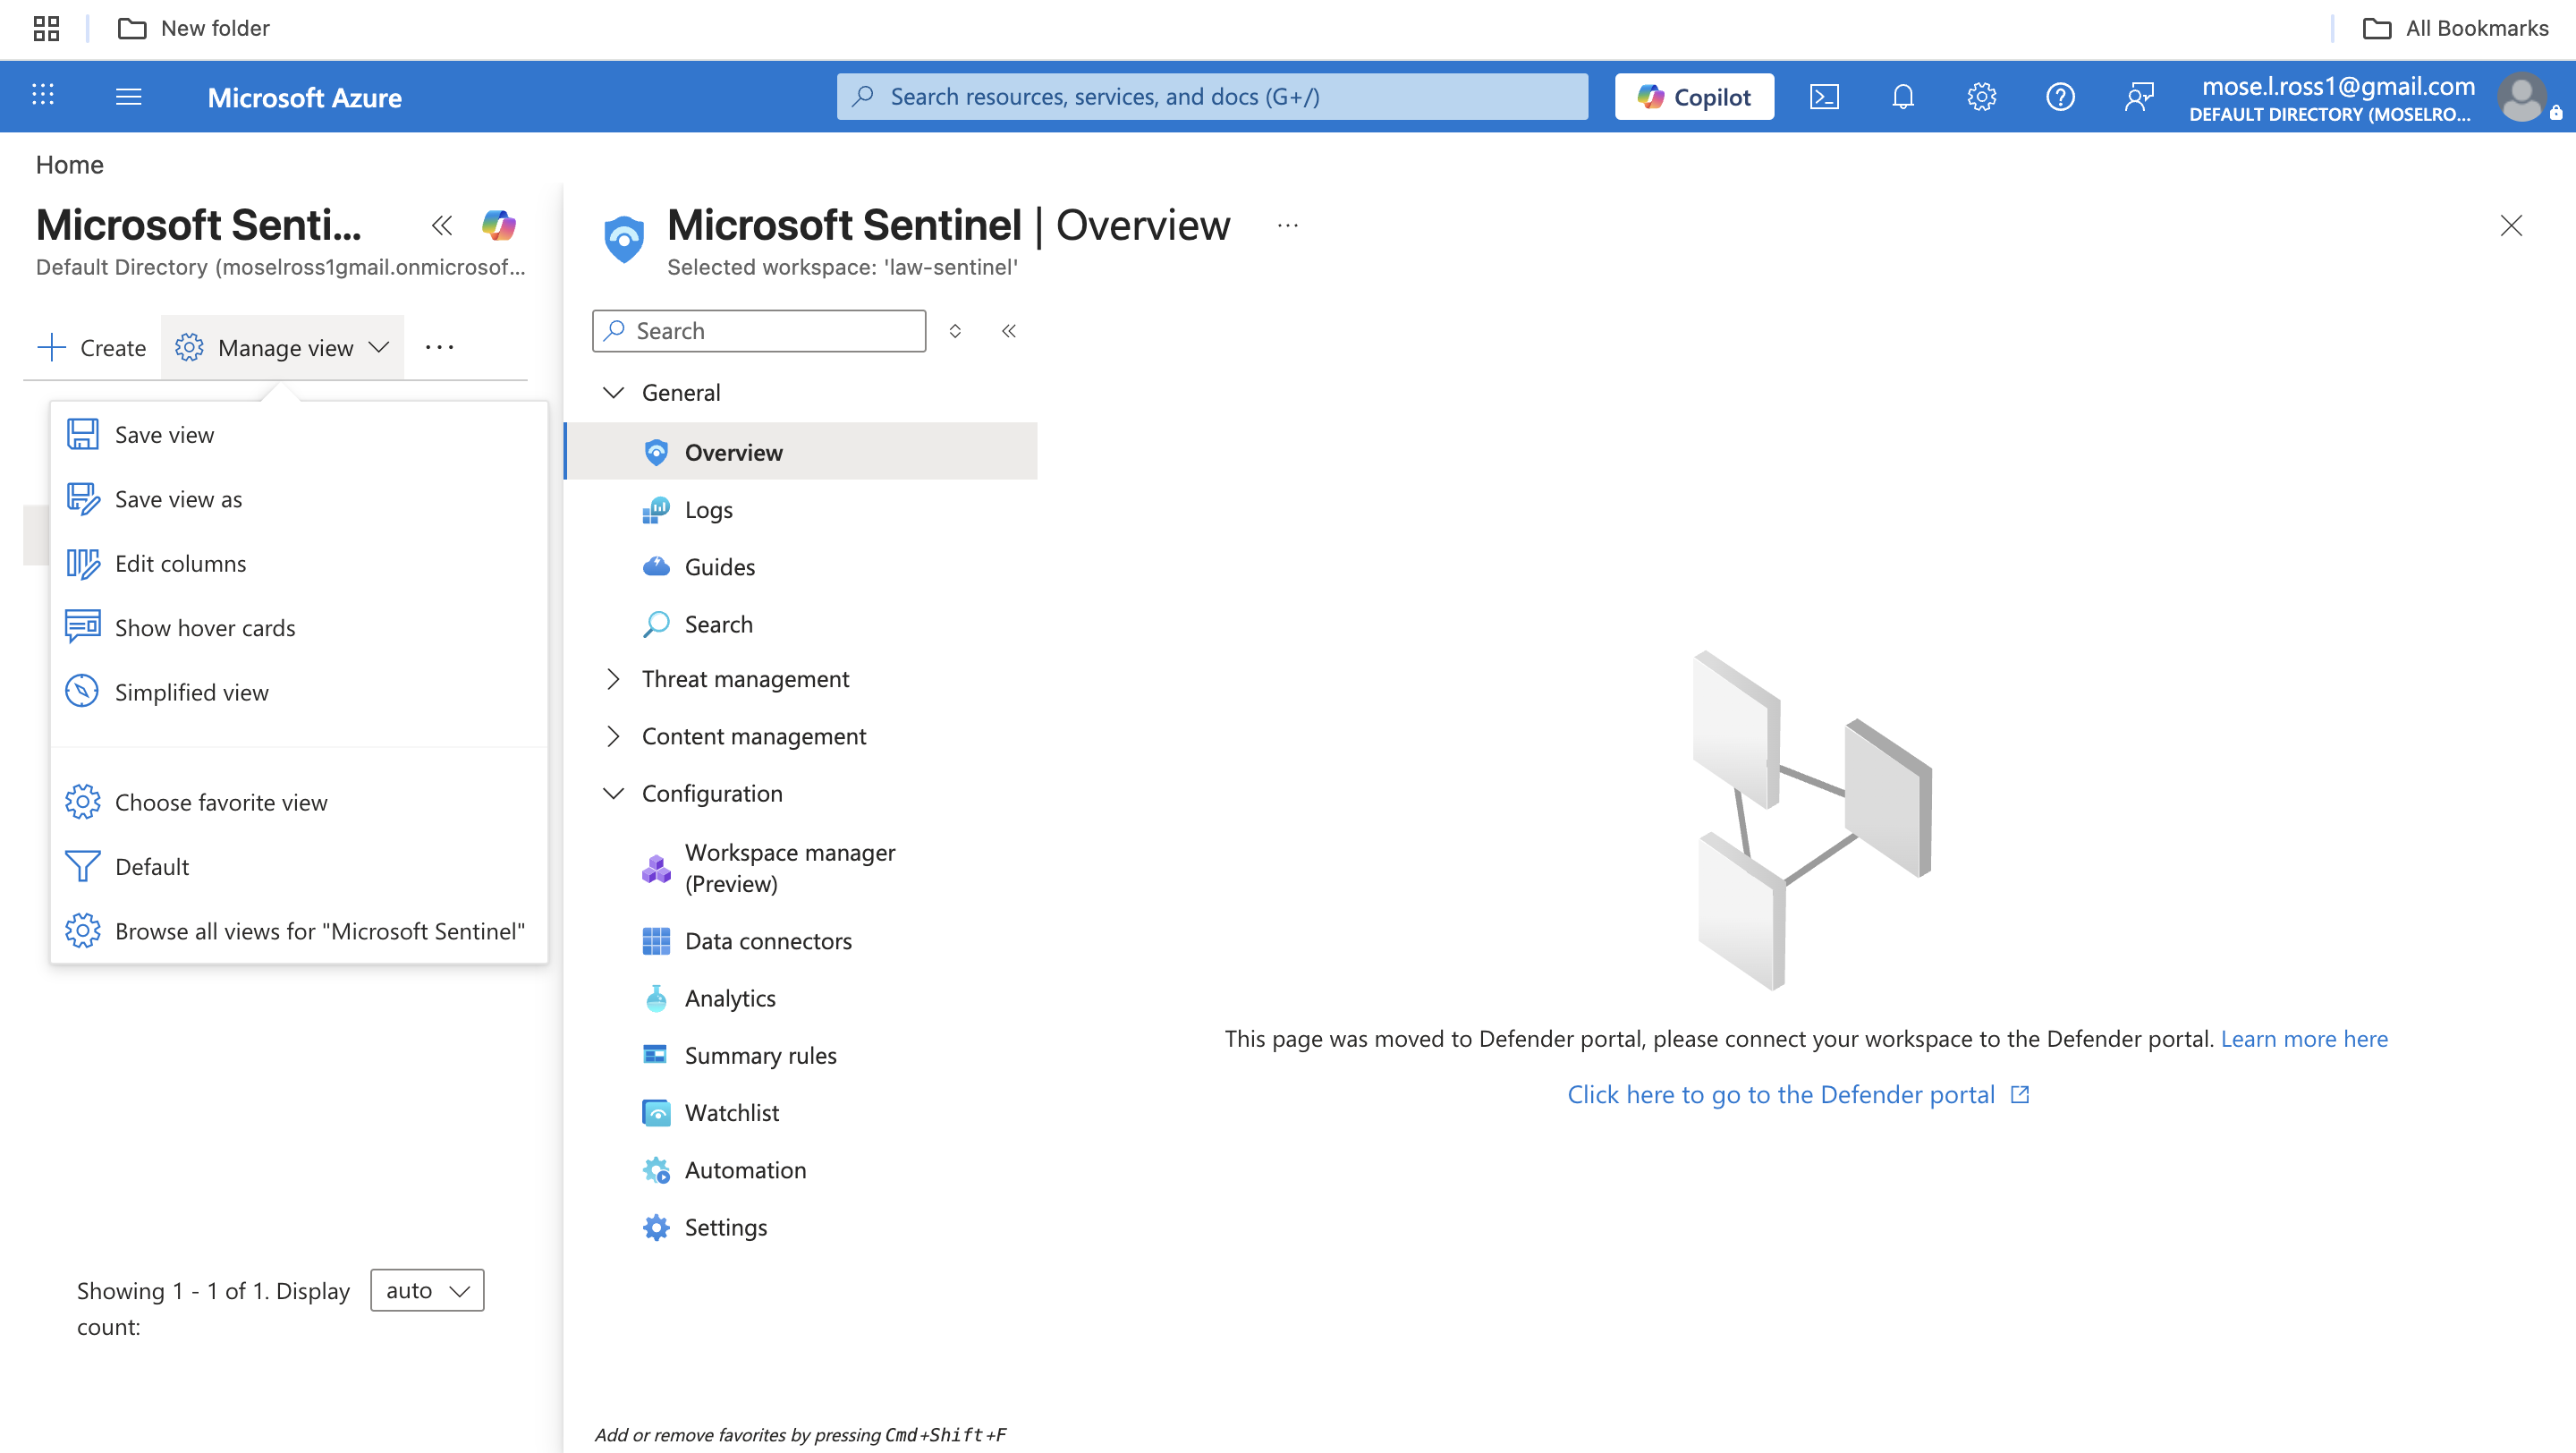Choose Simplified view
Screen dimensions: 2576x1453
pyautogui.click(x=299, y=692)
